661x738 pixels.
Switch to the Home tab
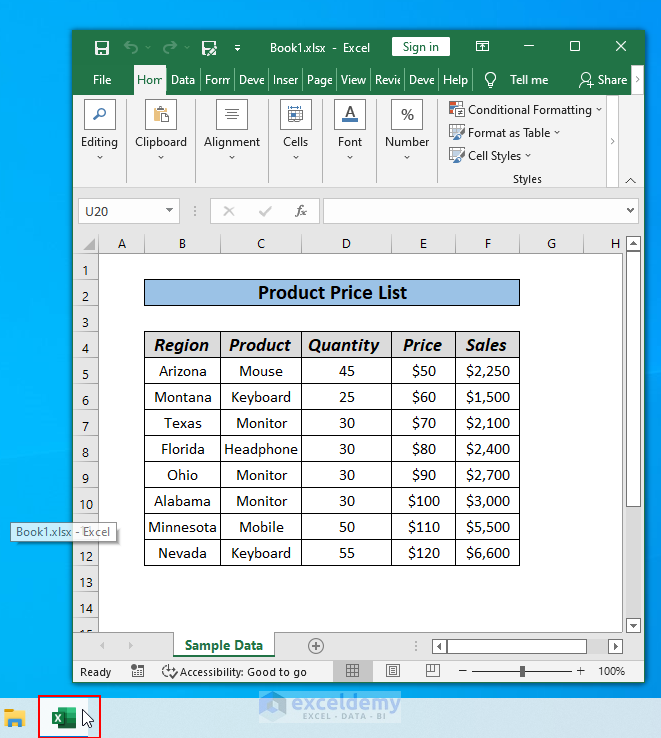(150, 80)
